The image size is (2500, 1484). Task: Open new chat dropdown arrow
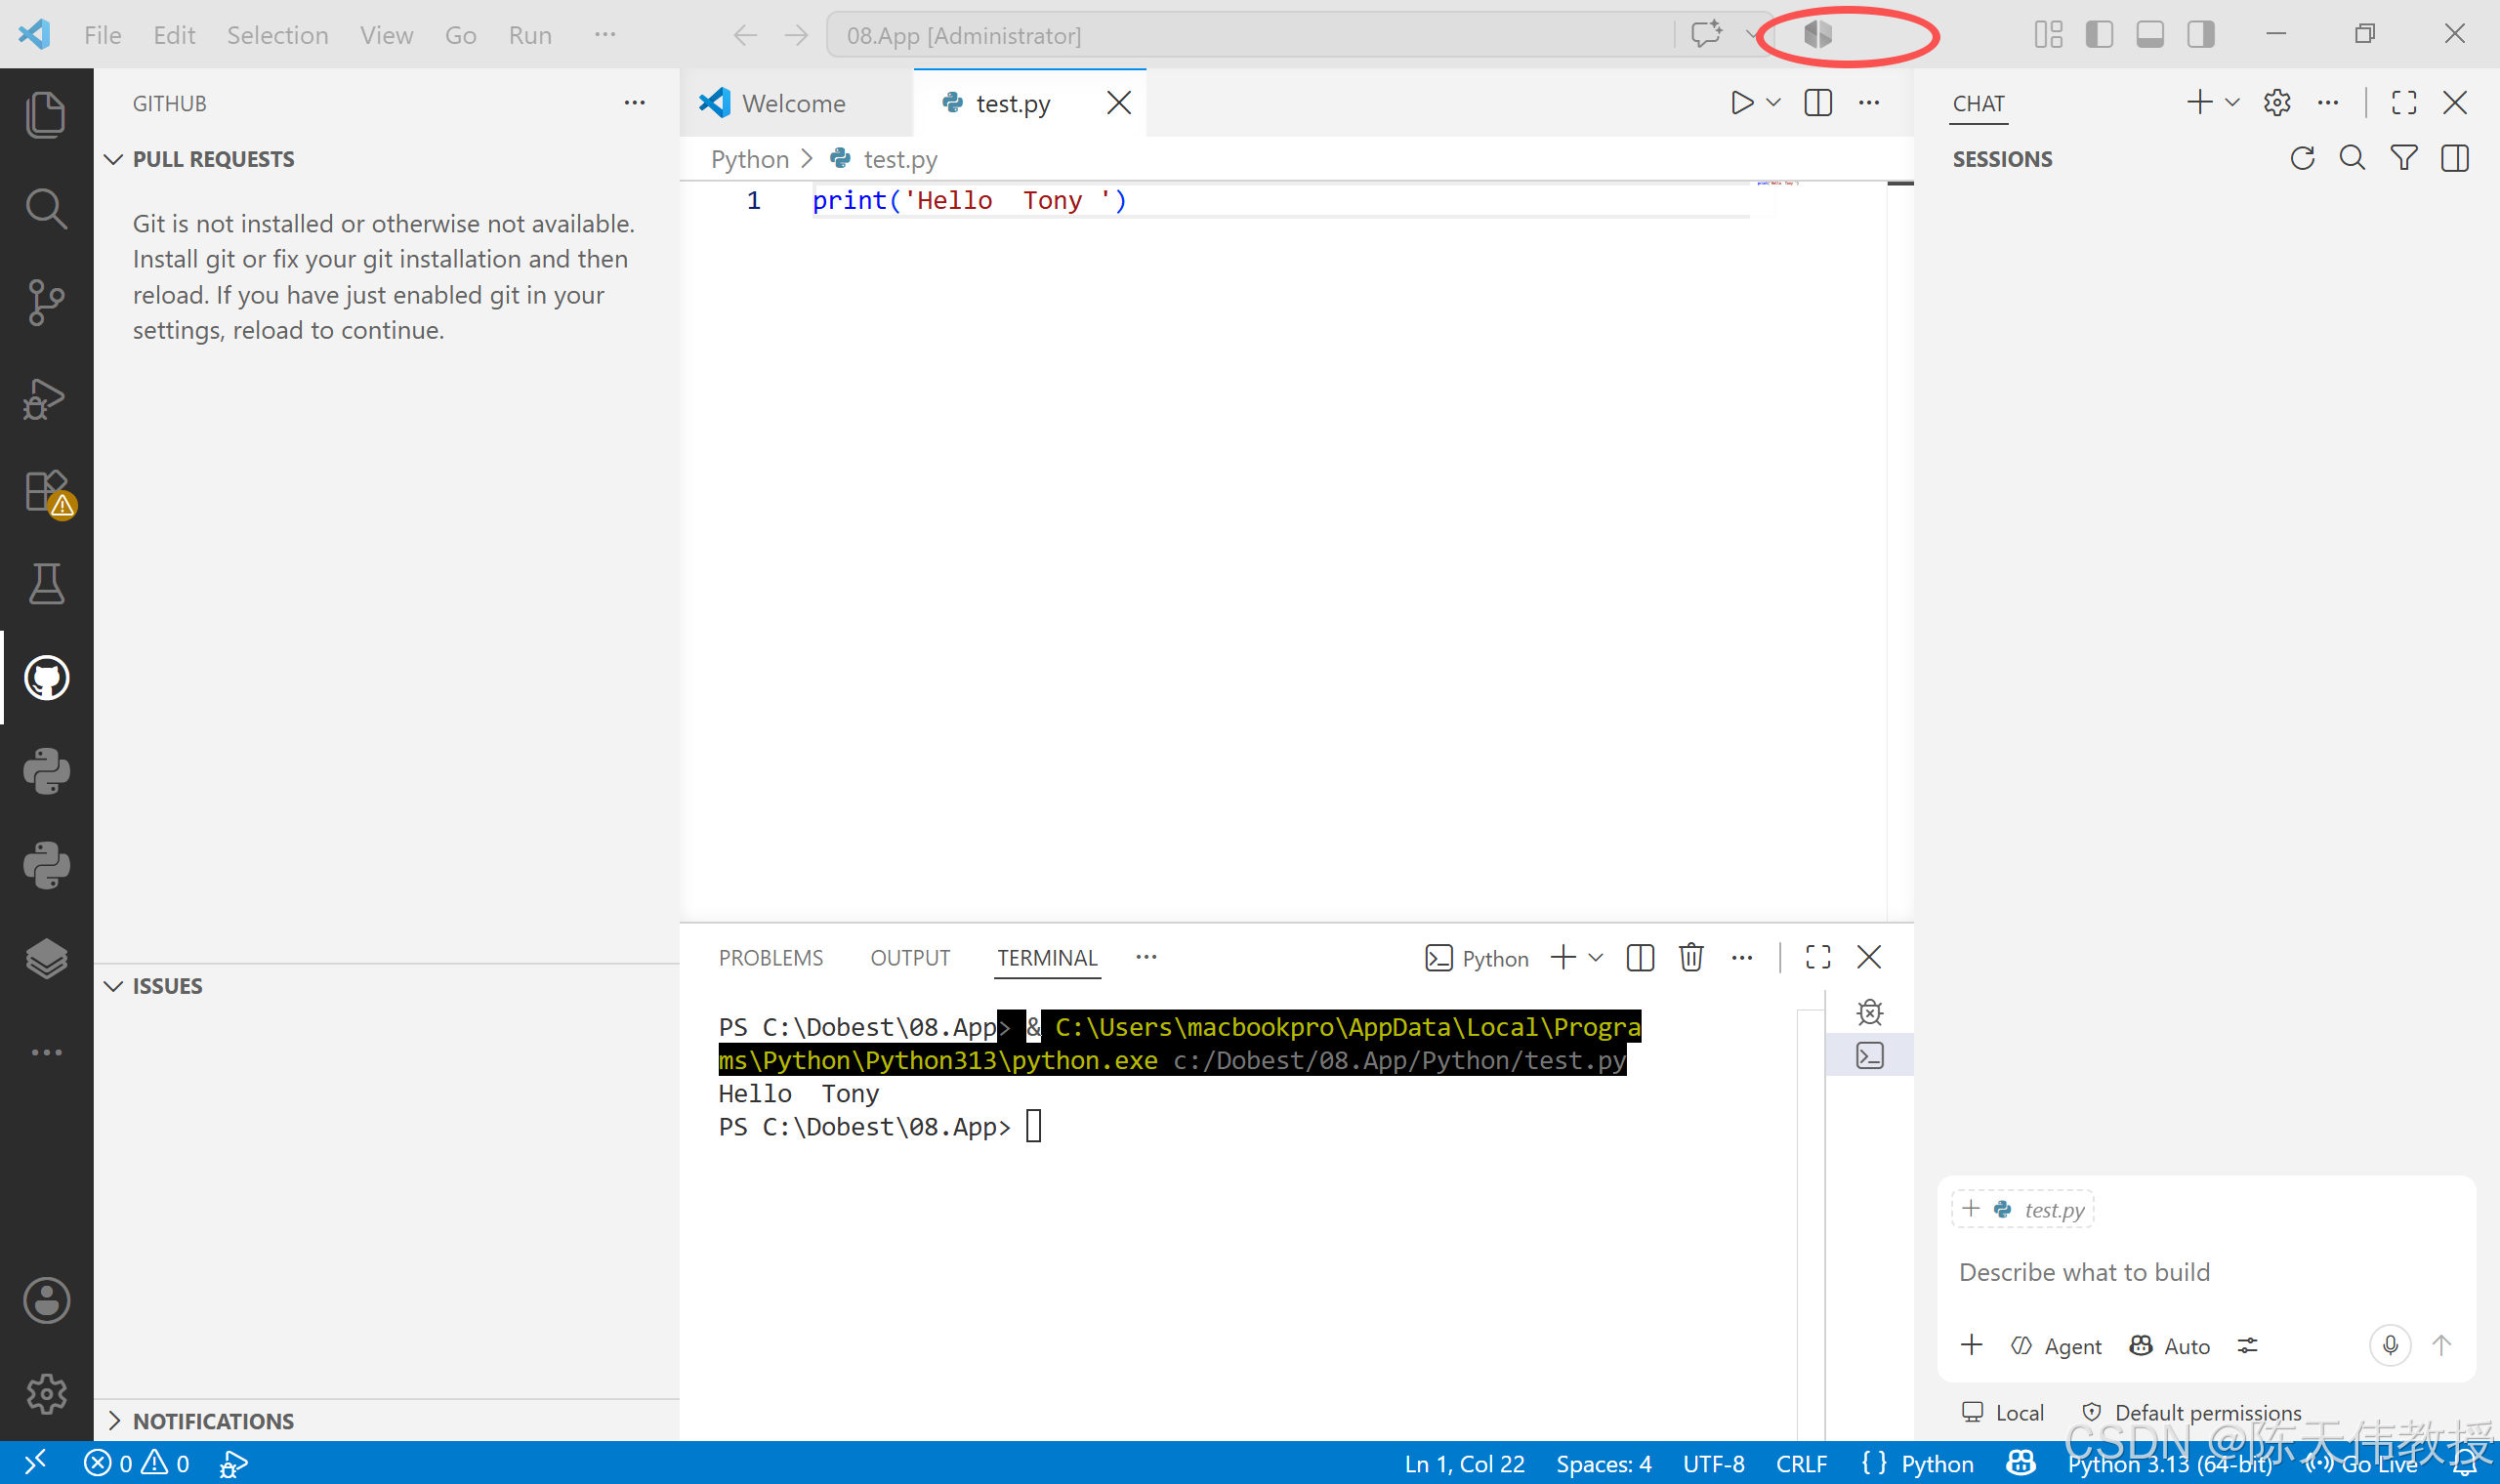tap(2232, 102)
